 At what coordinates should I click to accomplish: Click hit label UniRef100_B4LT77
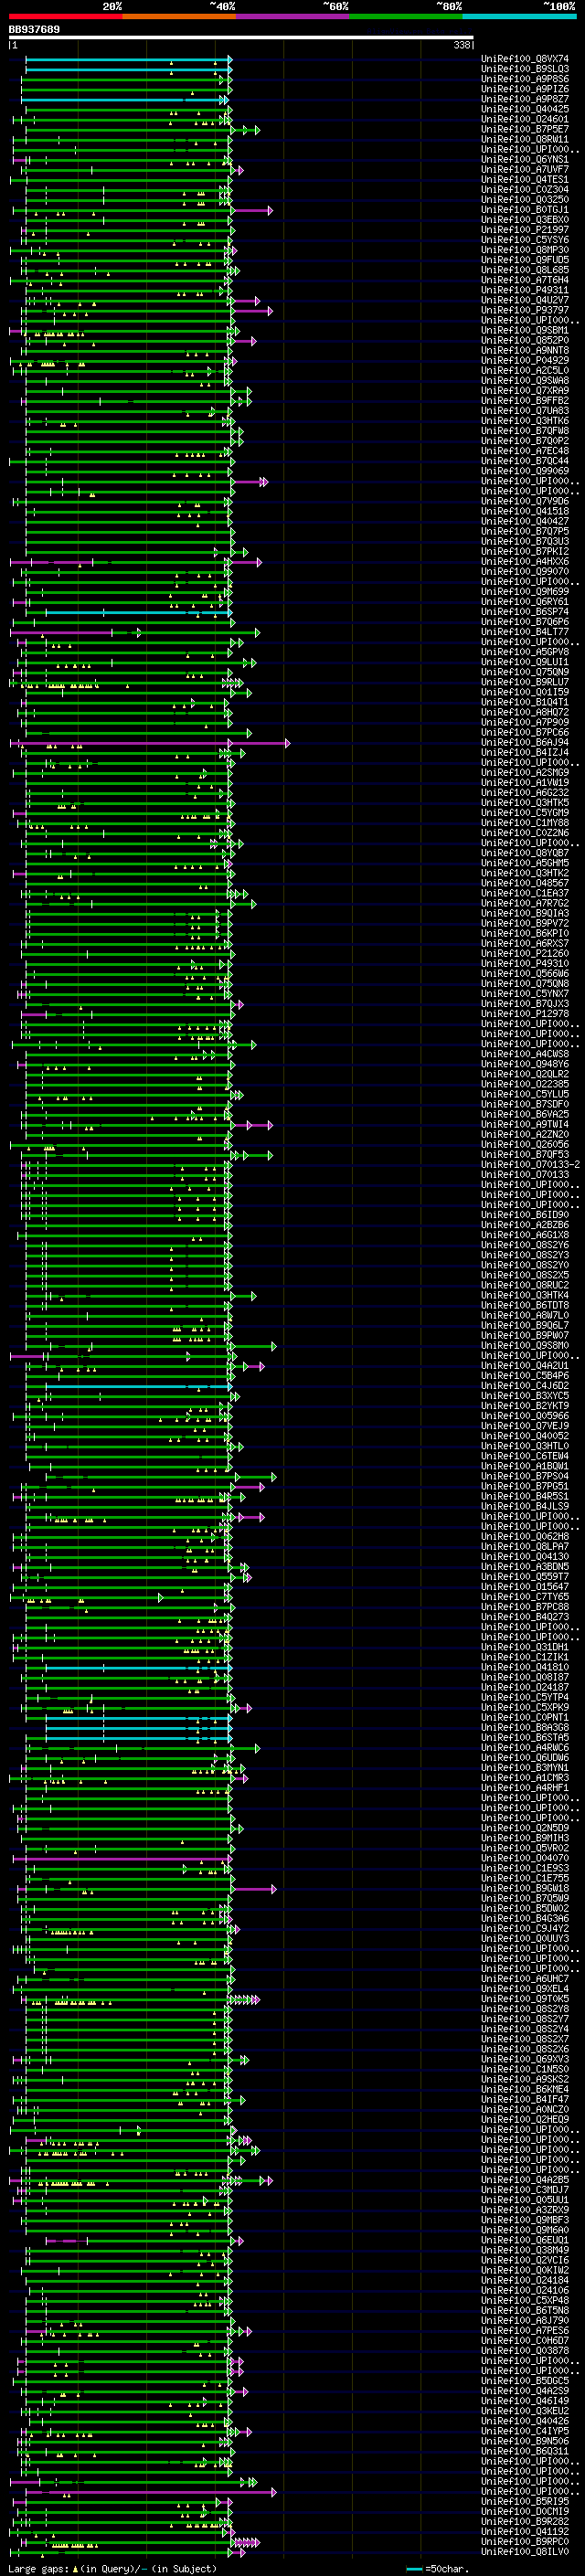pos(525,632)
